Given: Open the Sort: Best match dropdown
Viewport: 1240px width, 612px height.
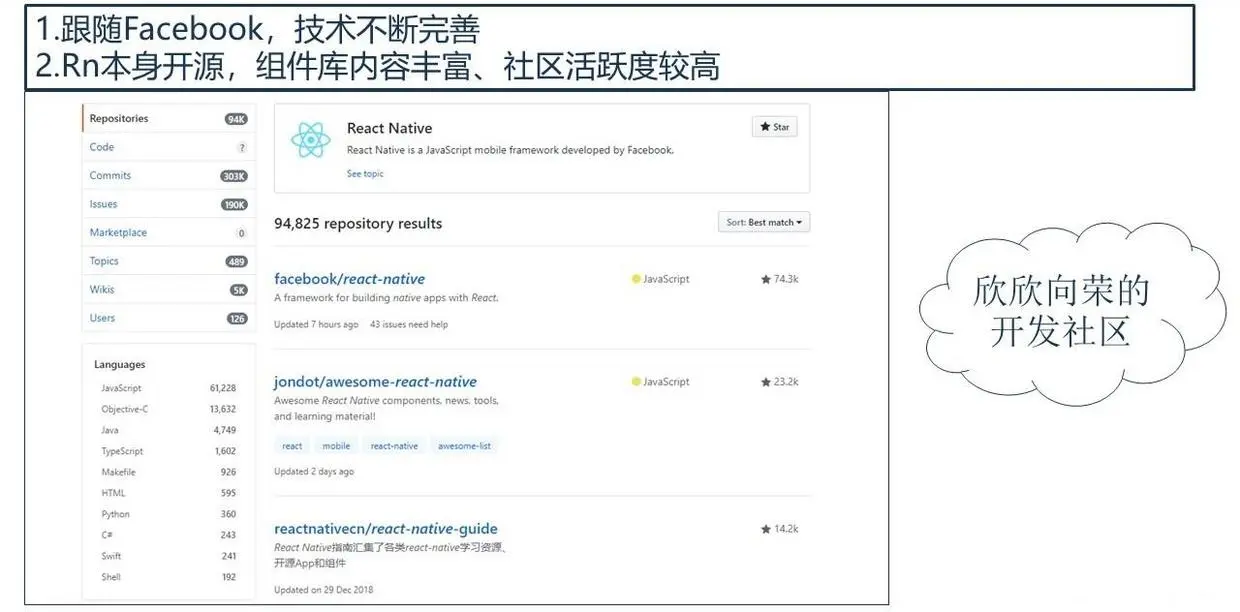Looking at the screenshot, I should [764, 222].
